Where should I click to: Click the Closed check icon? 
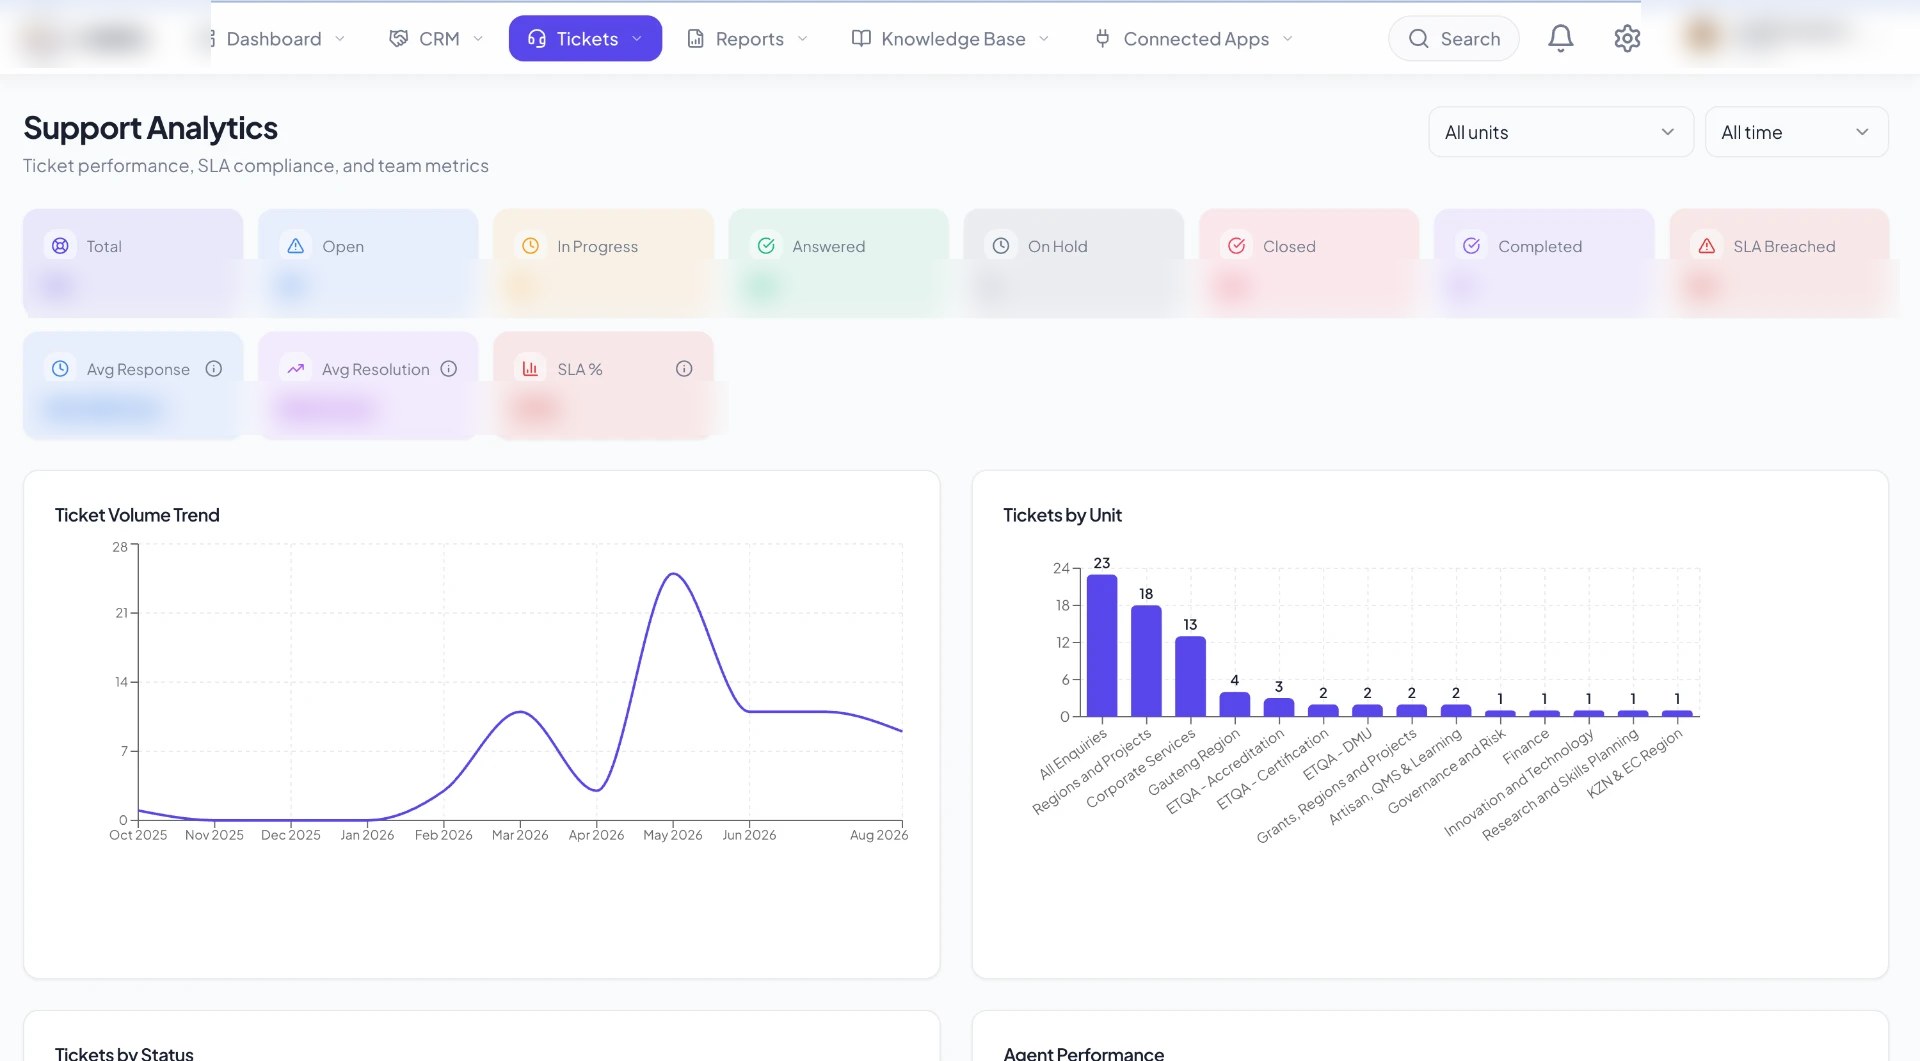(1236, 245)
